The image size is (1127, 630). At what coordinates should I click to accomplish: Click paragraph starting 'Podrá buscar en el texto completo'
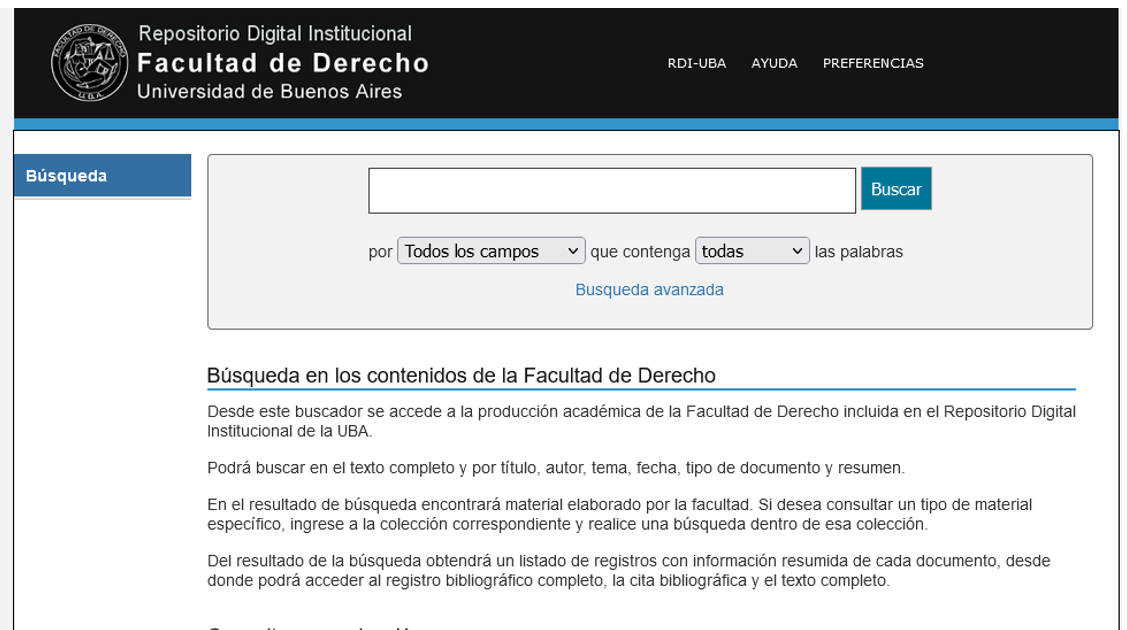pos(556,468)
